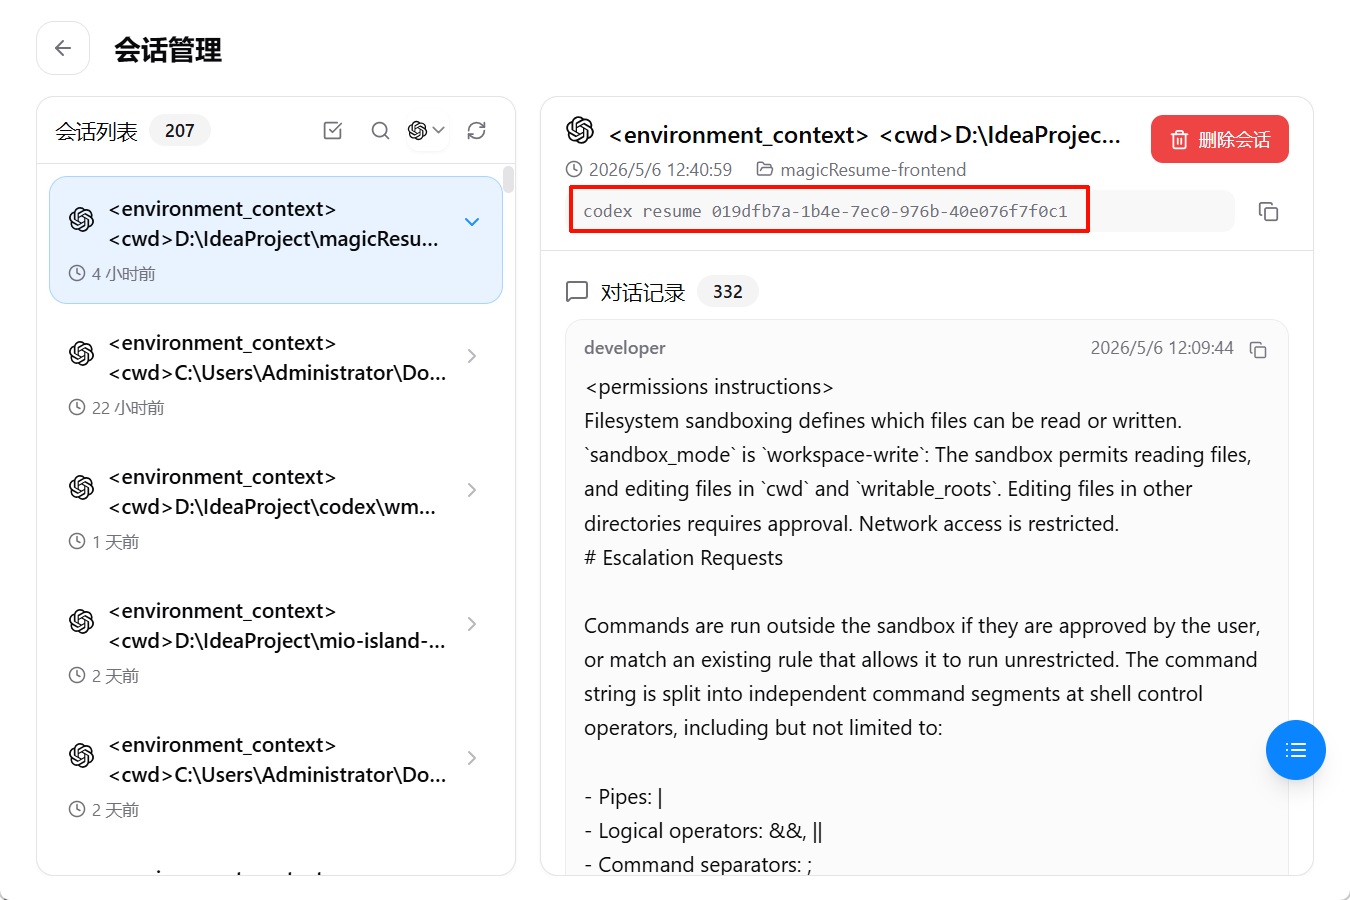1350x900 pixels.
Task: Open search in the session list toolbar
Action: click(x=380, y=130)
